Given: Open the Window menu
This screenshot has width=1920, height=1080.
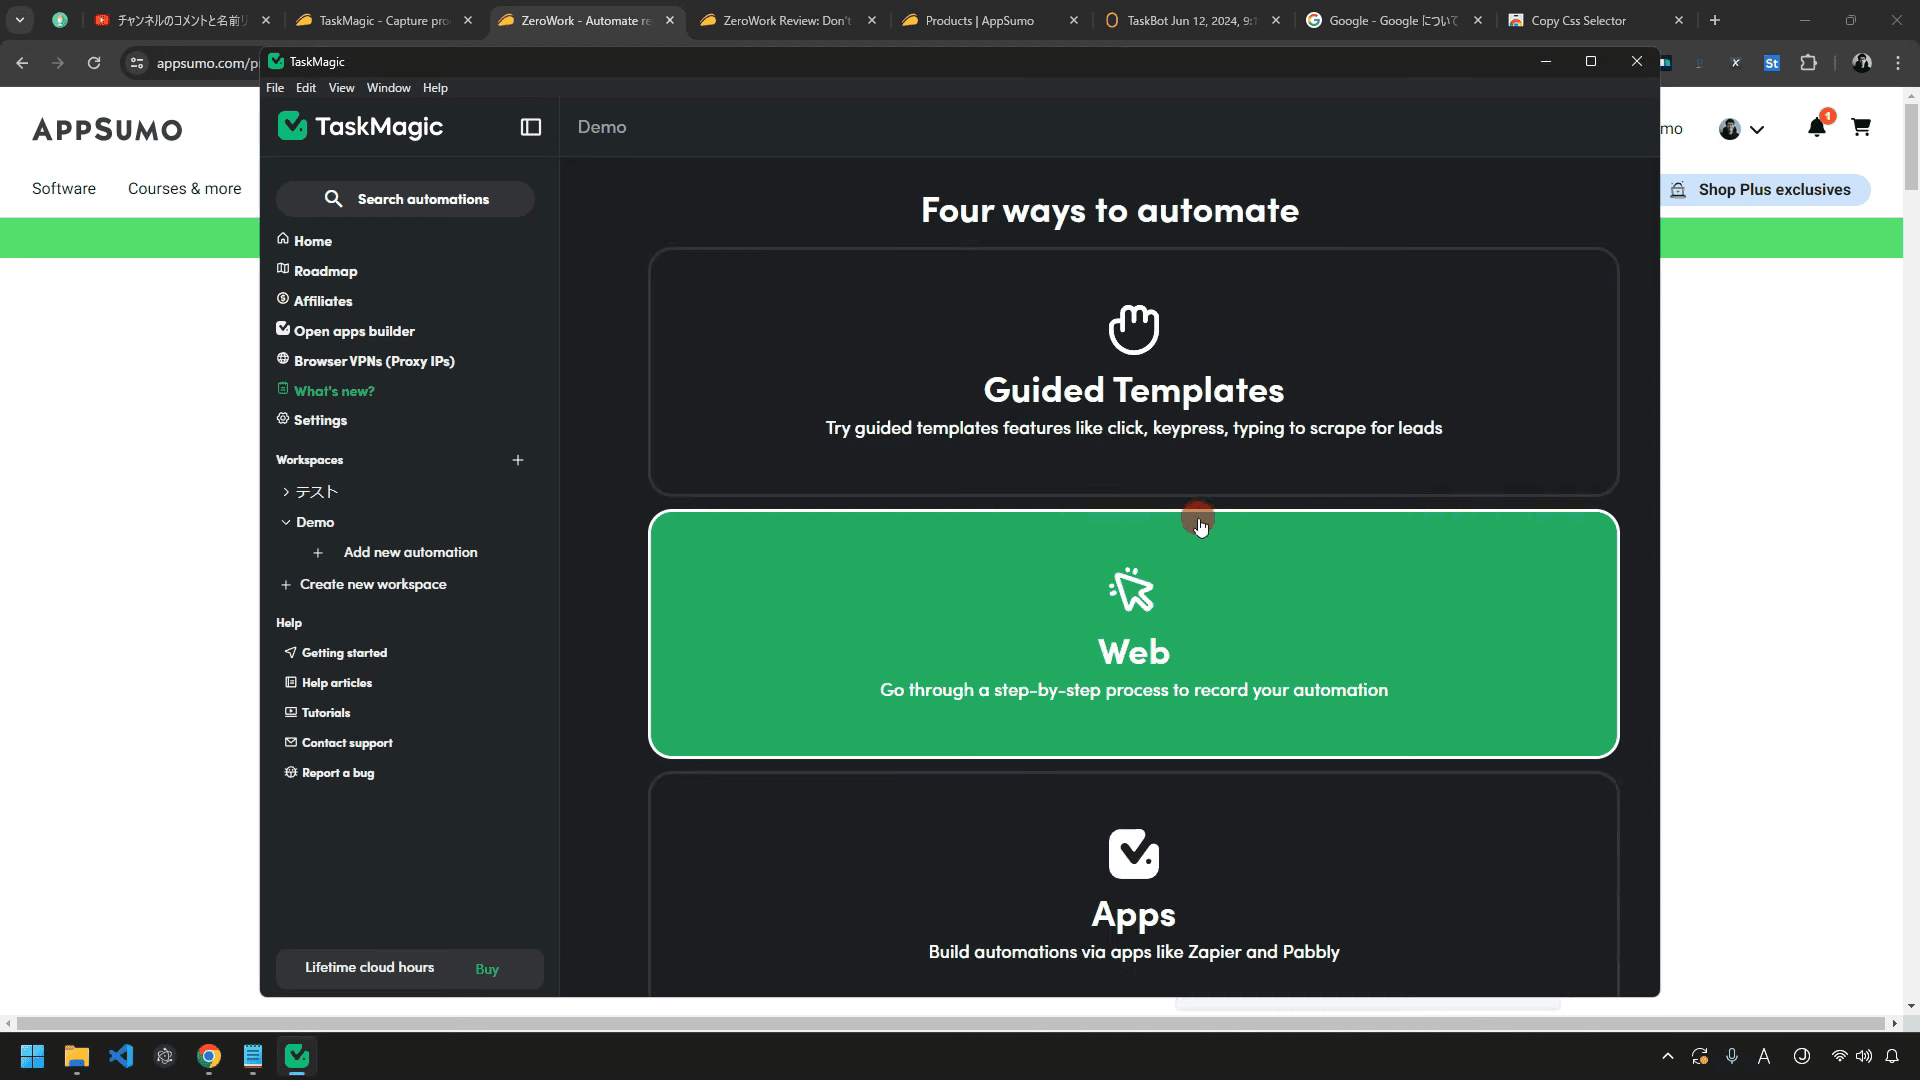Looking at the screenshot, I should click(388, 88).
